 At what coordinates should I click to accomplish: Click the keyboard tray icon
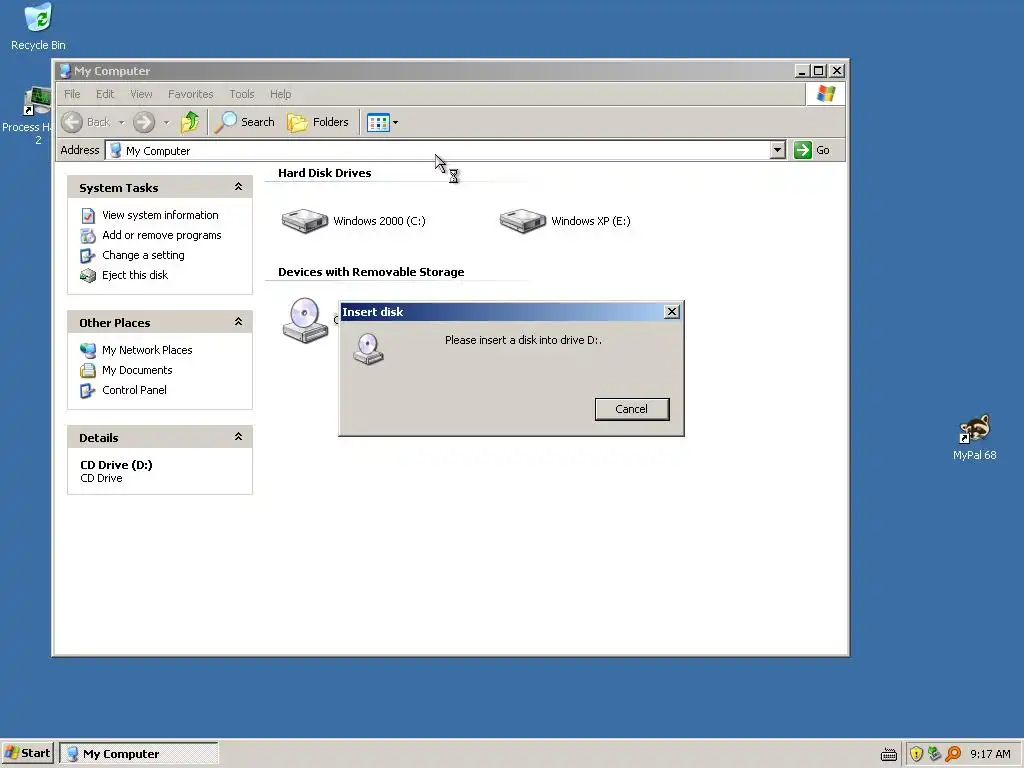[889, 754]
